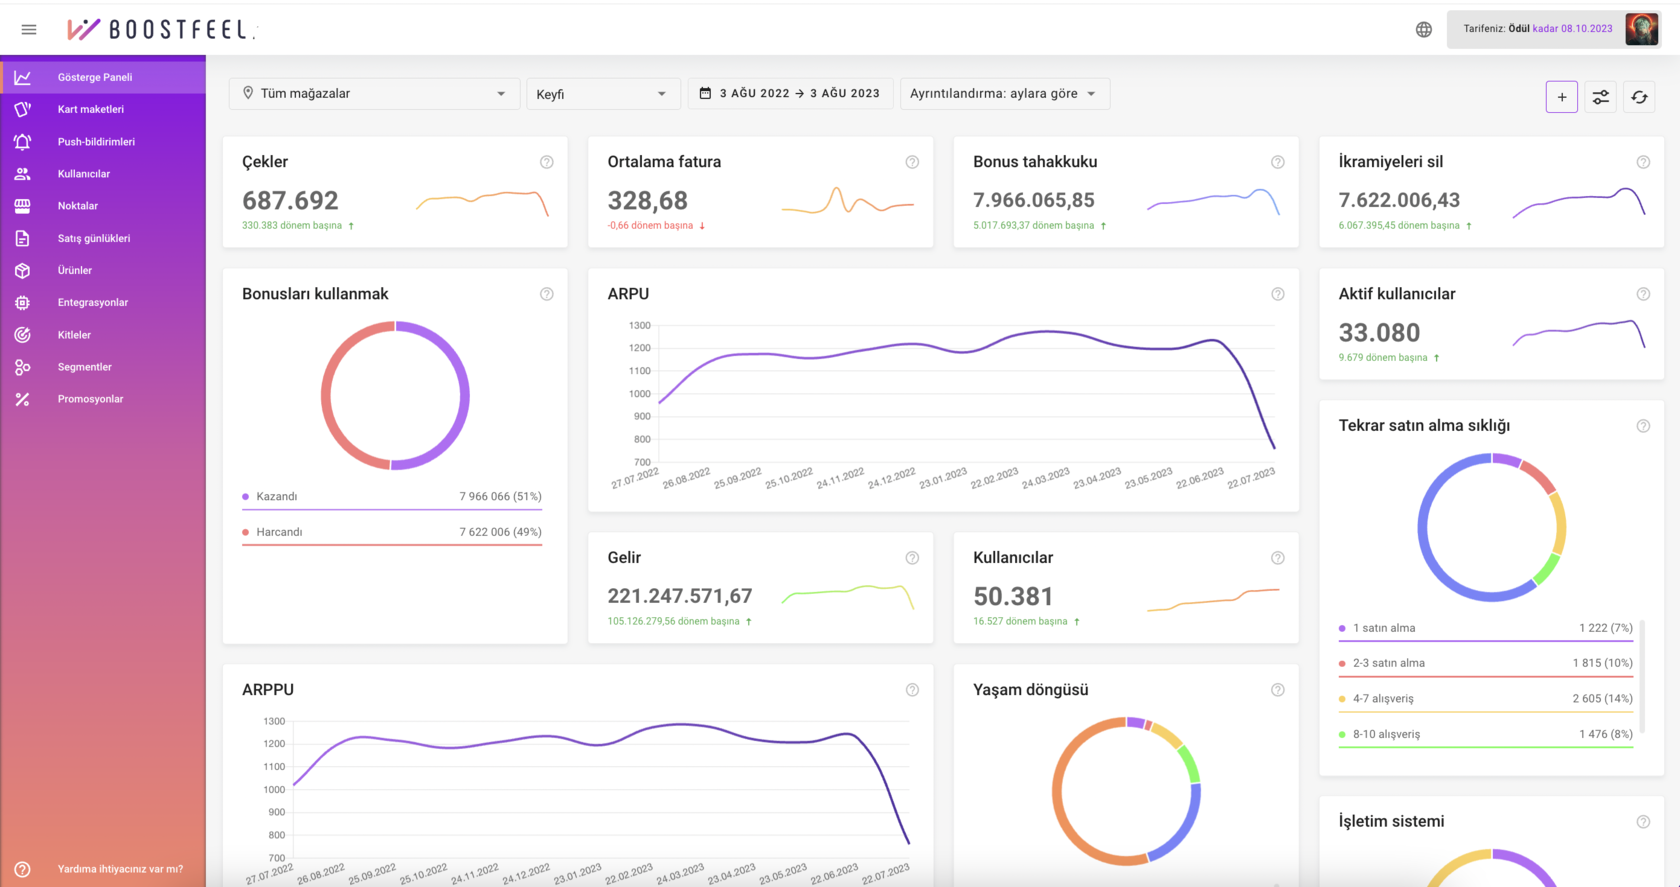Click the Bonusları kullanmak donut chart
This screenshot has width=1680, height=887.
tap(395, 396)
